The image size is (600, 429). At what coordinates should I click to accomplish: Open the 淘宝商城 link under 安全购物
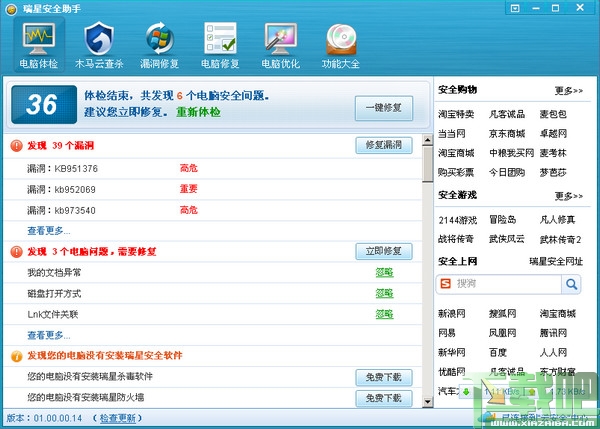coord(456,153)
